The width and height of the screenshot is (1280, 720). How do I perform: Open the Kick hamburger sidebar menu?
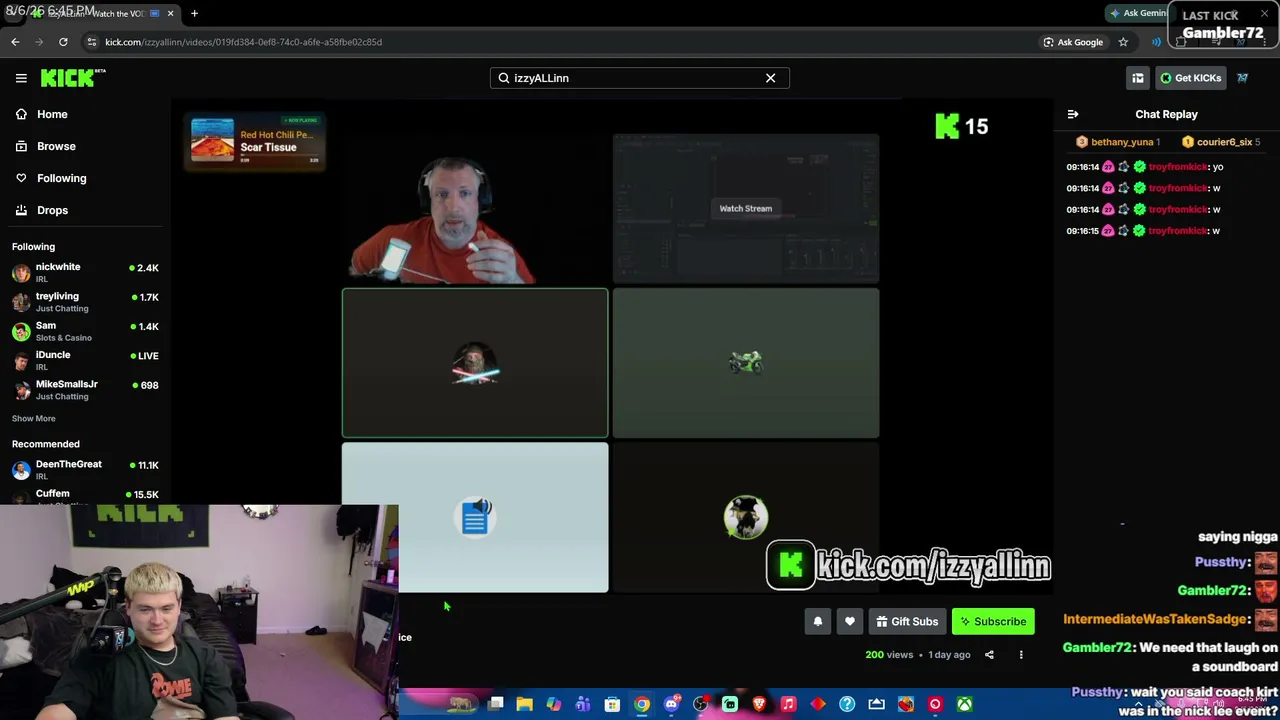(x=21, y=78)
